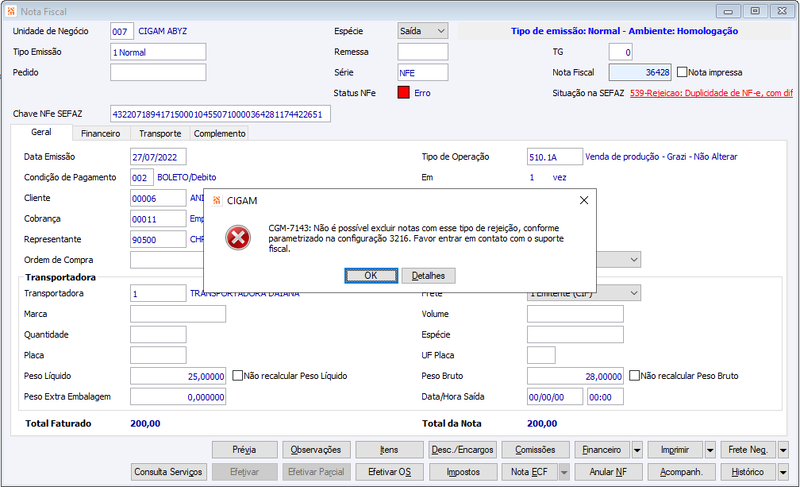The height and width of the screenshot is (487, 800).
Task: Click the Tipo de Operação field 510.1A
Action: pos(555,157)
